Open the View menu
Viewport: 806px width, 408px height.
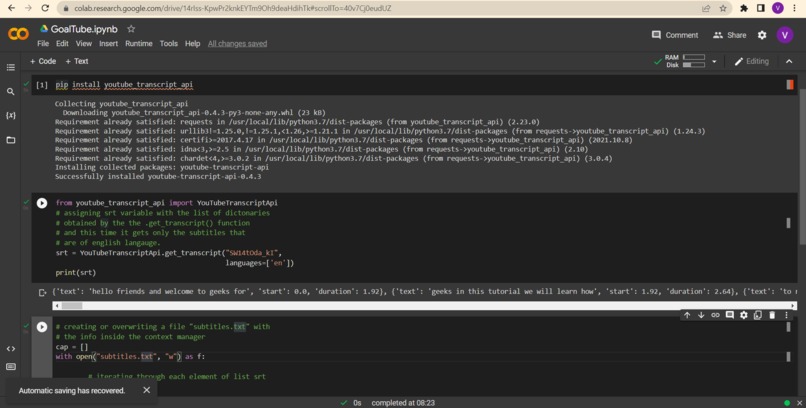pos(84,44)
